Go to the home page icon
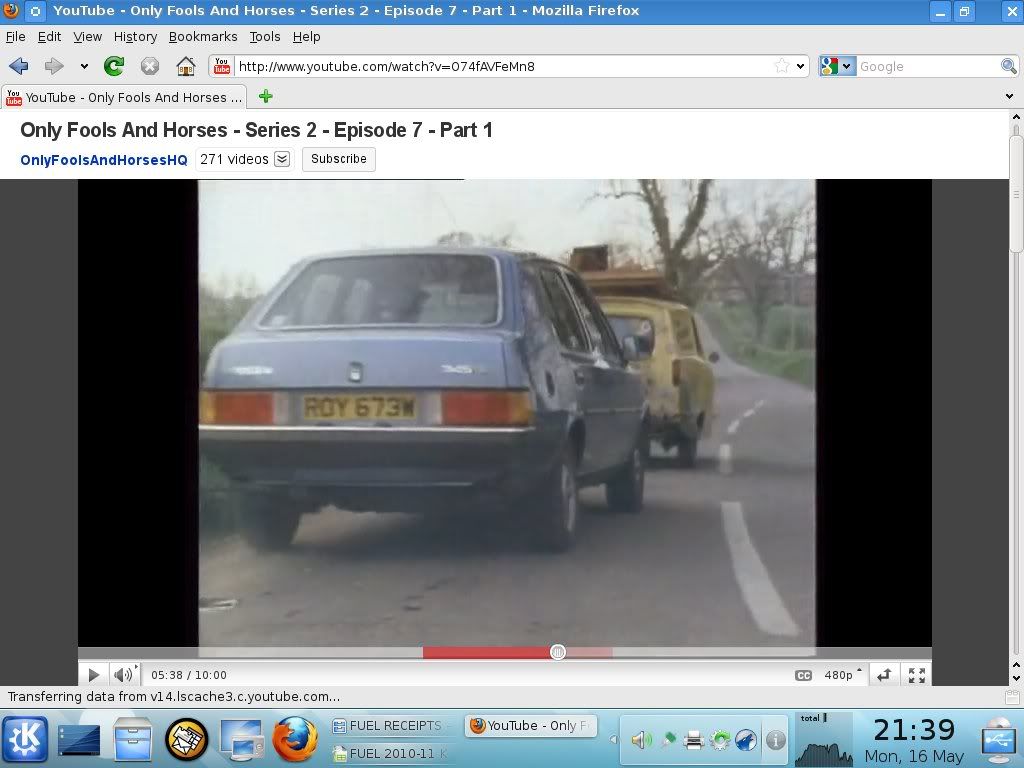This screenshot has width=1024, height=768. point(186,66)
